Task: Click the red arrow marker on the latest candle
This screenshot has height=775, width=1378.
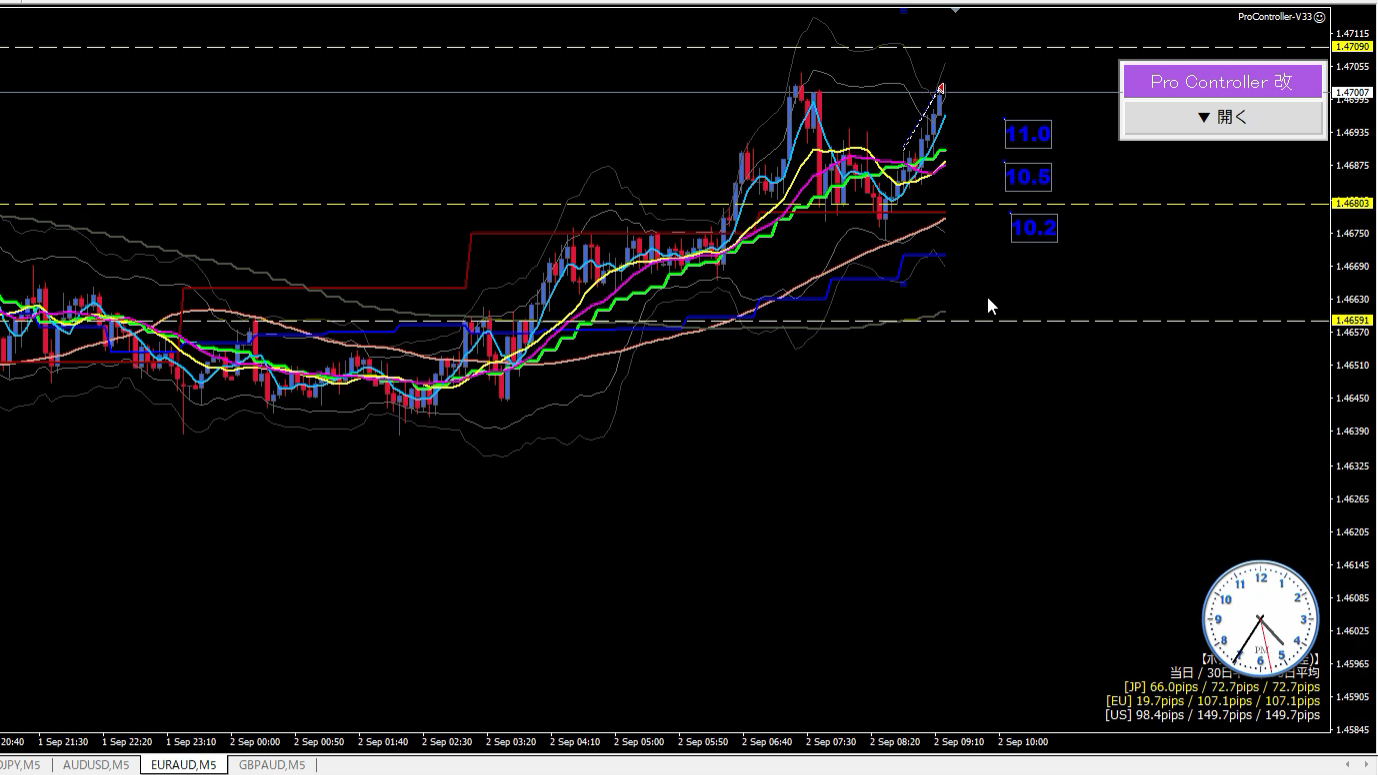Action: 941,89
